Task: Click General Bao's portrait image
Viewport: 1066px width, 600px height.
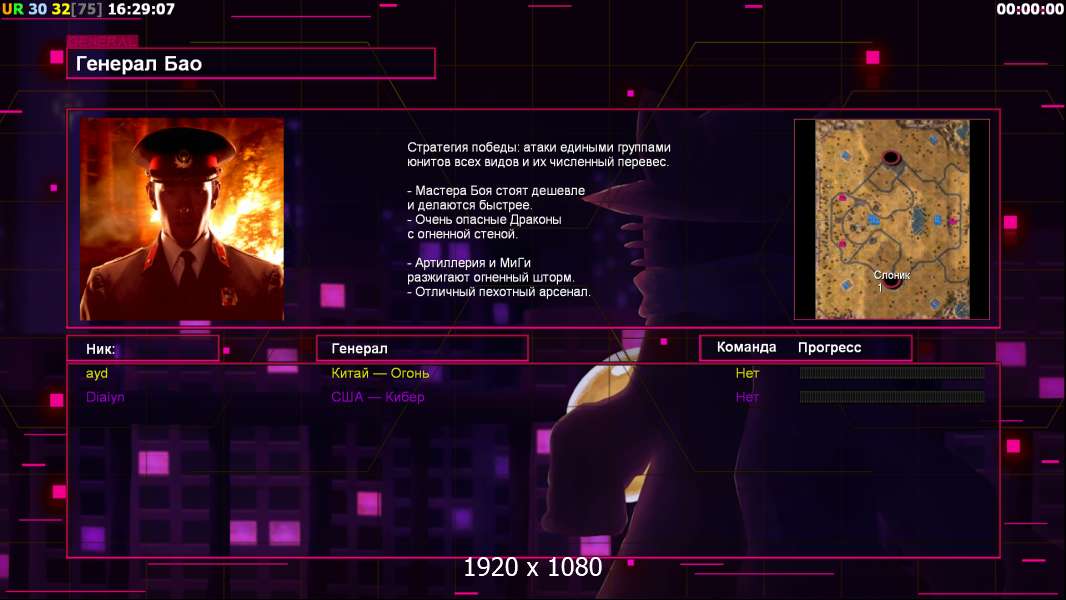Action: pos(182,219)
